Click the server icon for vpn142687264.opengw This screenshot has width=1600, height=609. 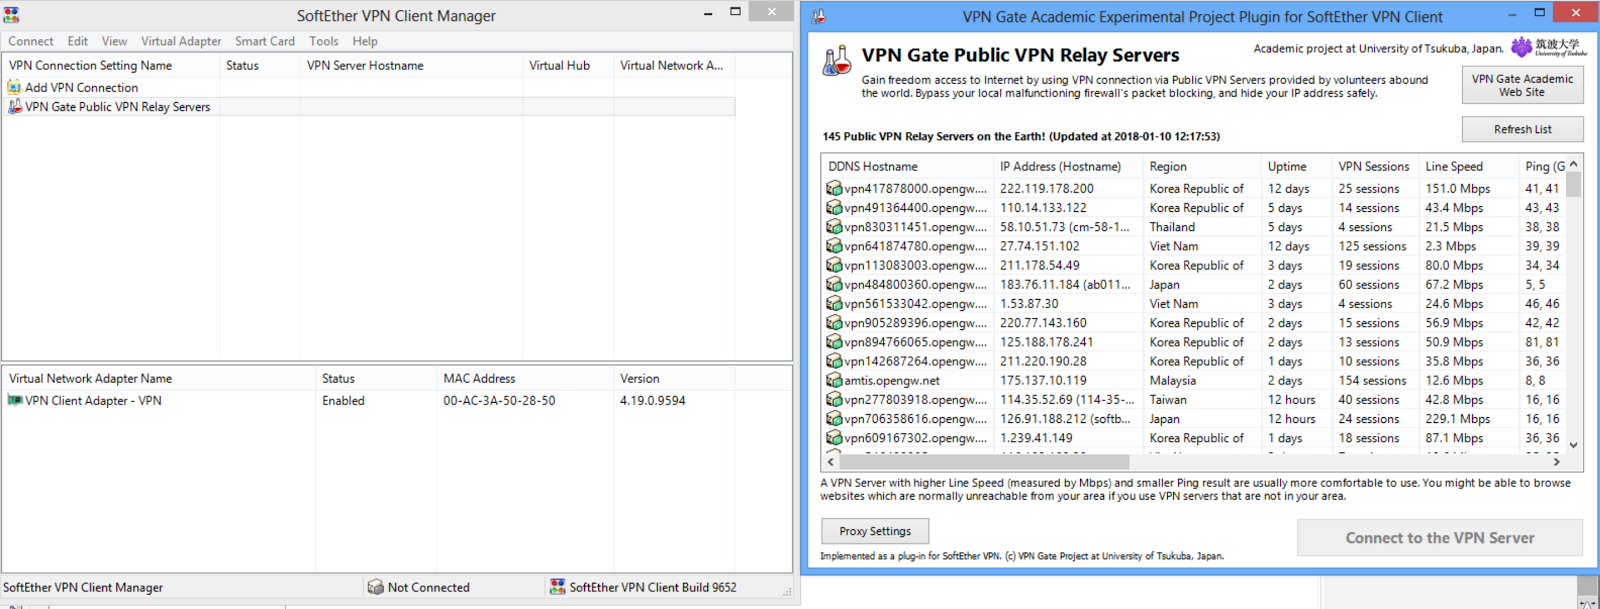click(x=833, y=361)
